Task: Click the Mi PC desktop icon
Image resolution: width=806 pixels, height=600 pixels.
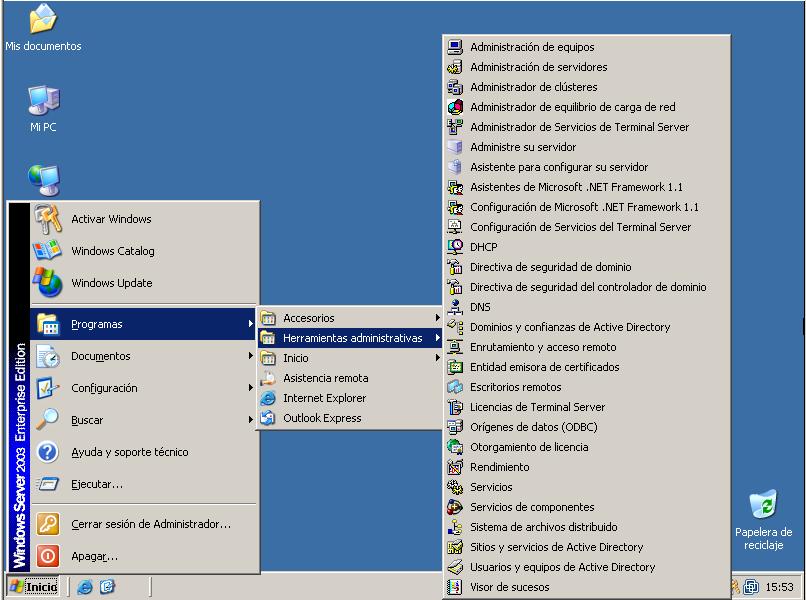Action: click(x=44, y=100)
